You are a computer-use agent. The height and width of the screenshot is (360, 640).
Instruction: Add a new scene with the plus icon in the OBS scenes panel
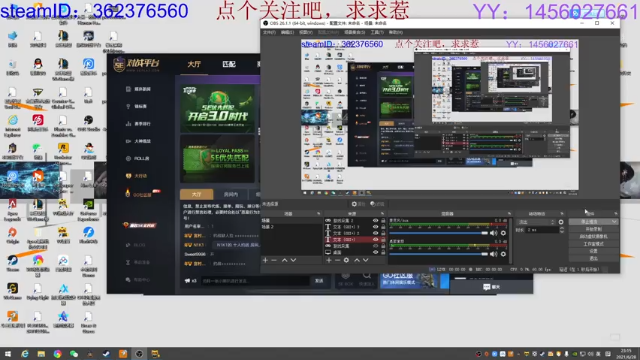[x=265, y=260]
